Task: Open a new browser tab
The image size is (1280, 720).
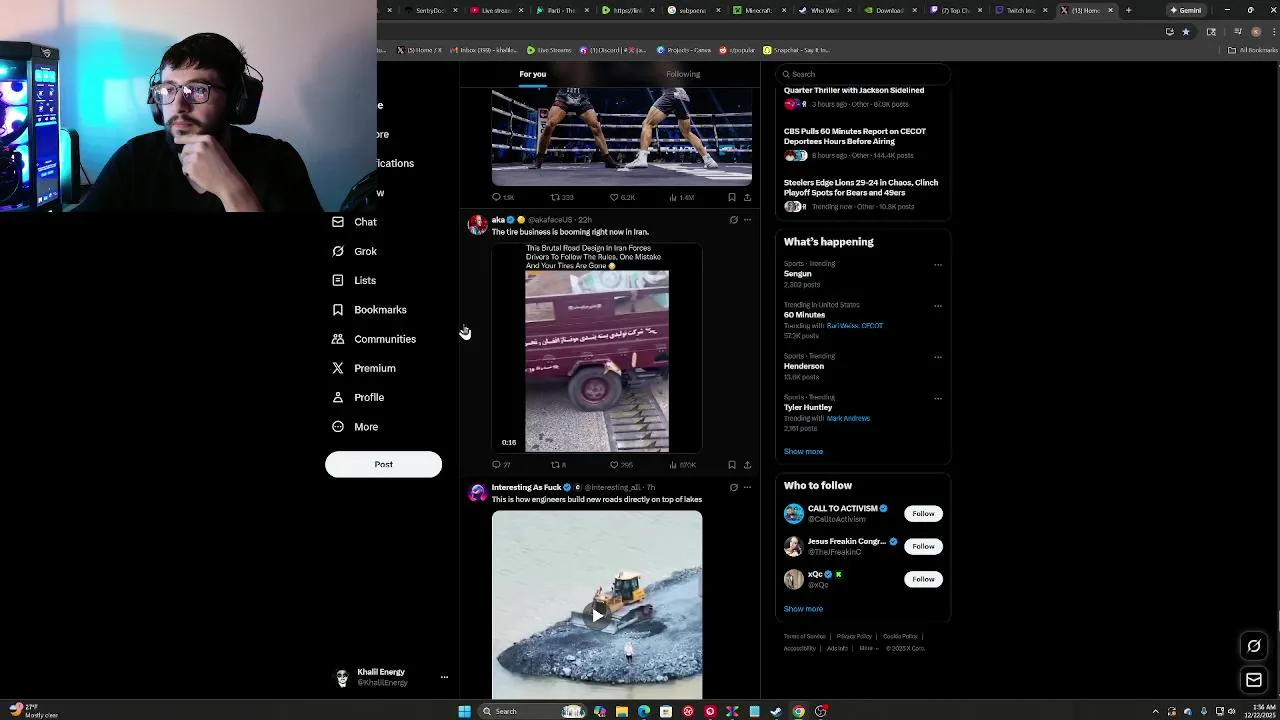Action: (1128, 10)
